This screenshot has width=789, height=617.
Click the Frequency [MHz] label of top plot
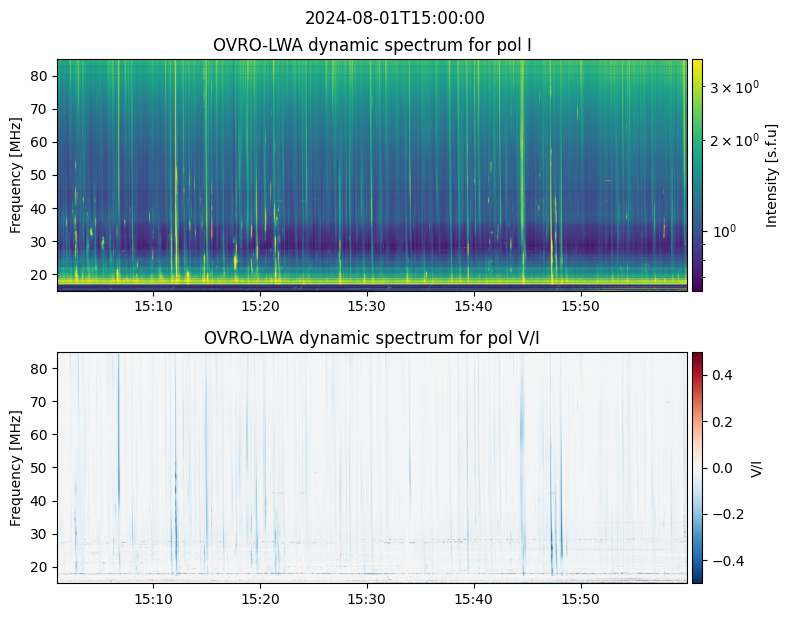pyautogui.click(x=16, y=176)
